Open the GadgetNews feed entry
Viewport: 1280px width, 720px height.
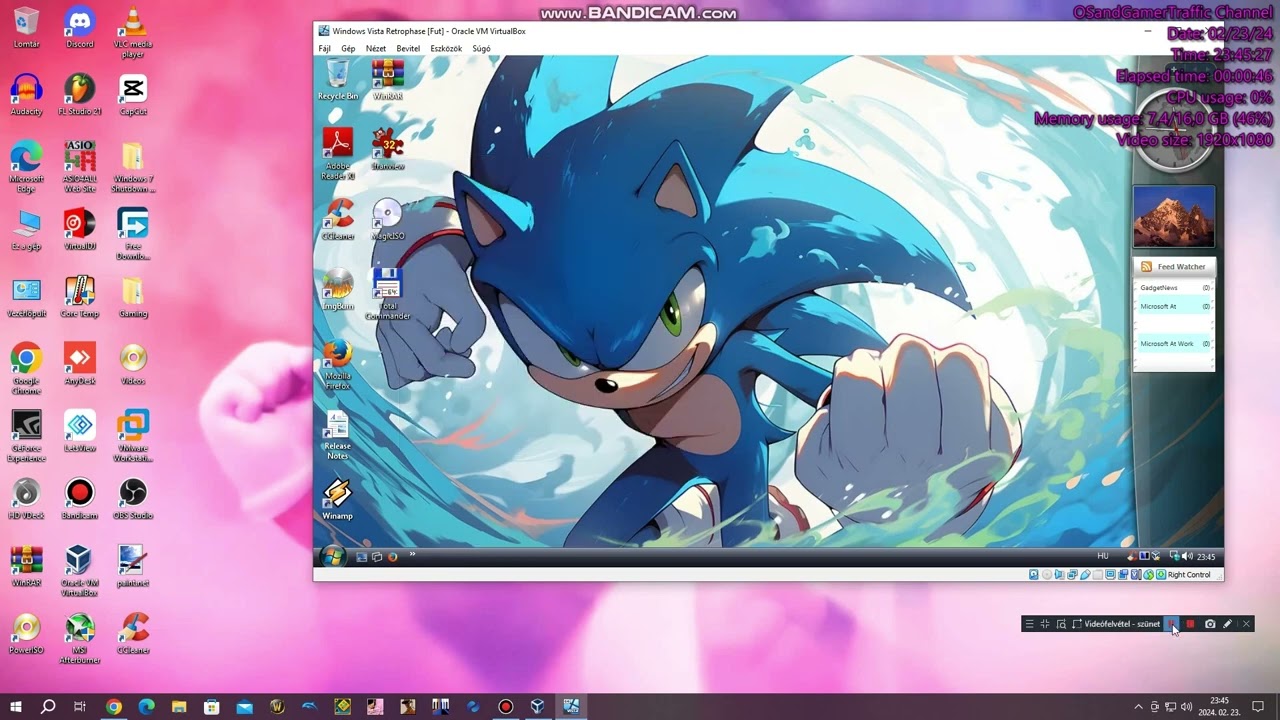[1174, 288]
